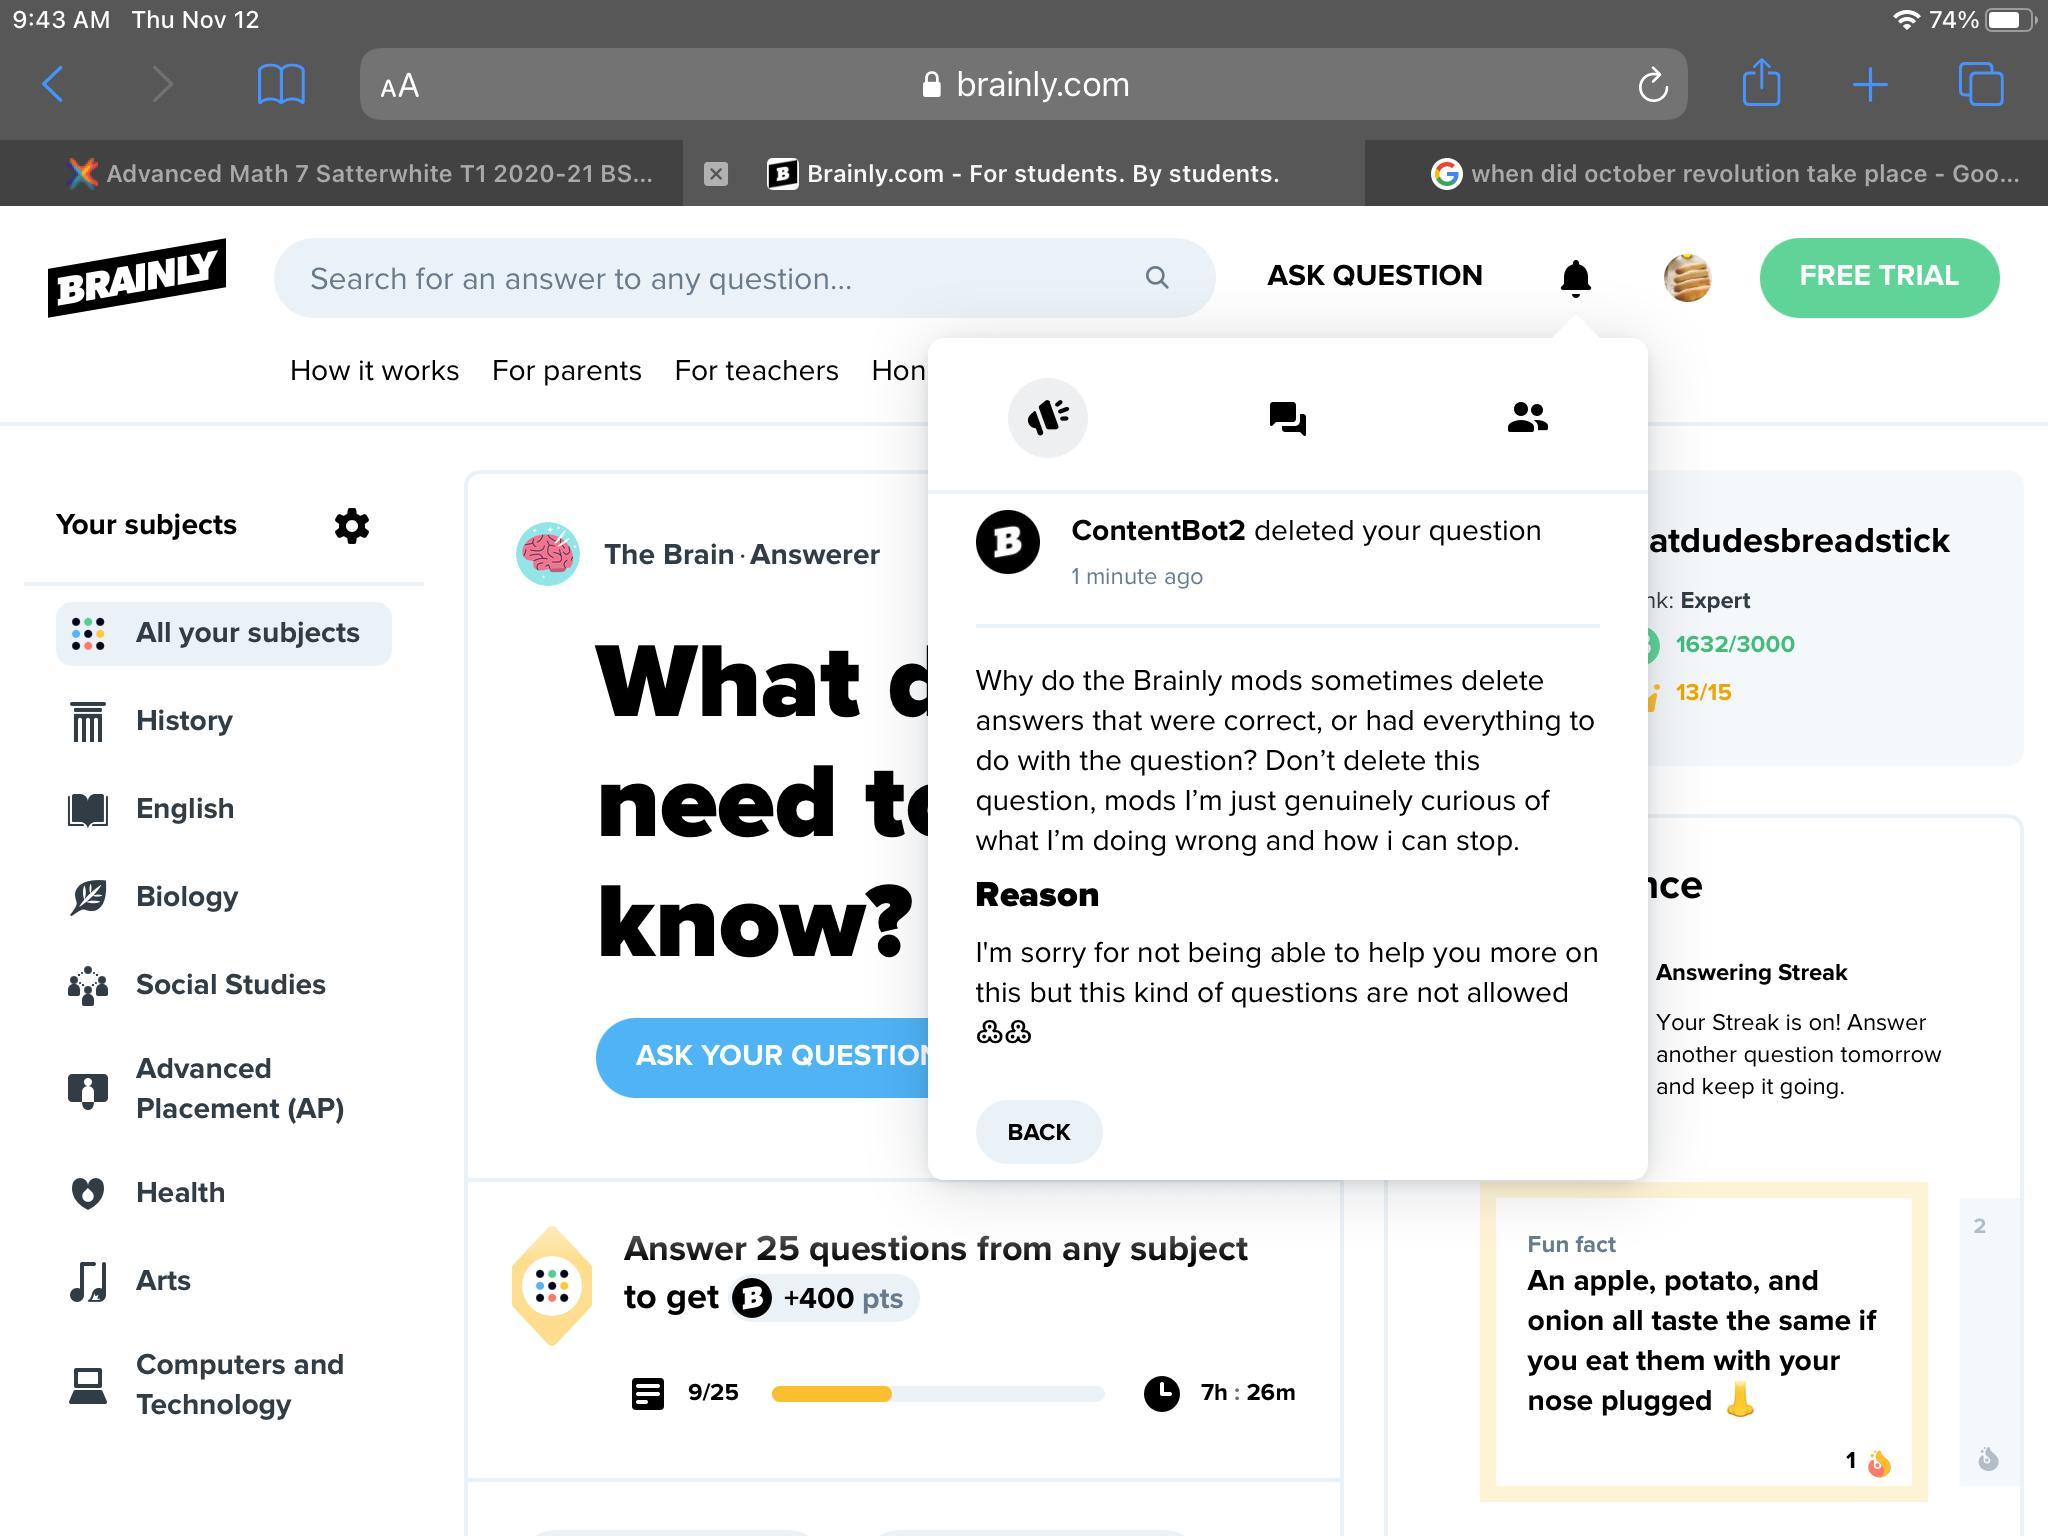The image size is (2048, 1536).
Task: Switch to the Google search tab
Action: (1723, 174)
